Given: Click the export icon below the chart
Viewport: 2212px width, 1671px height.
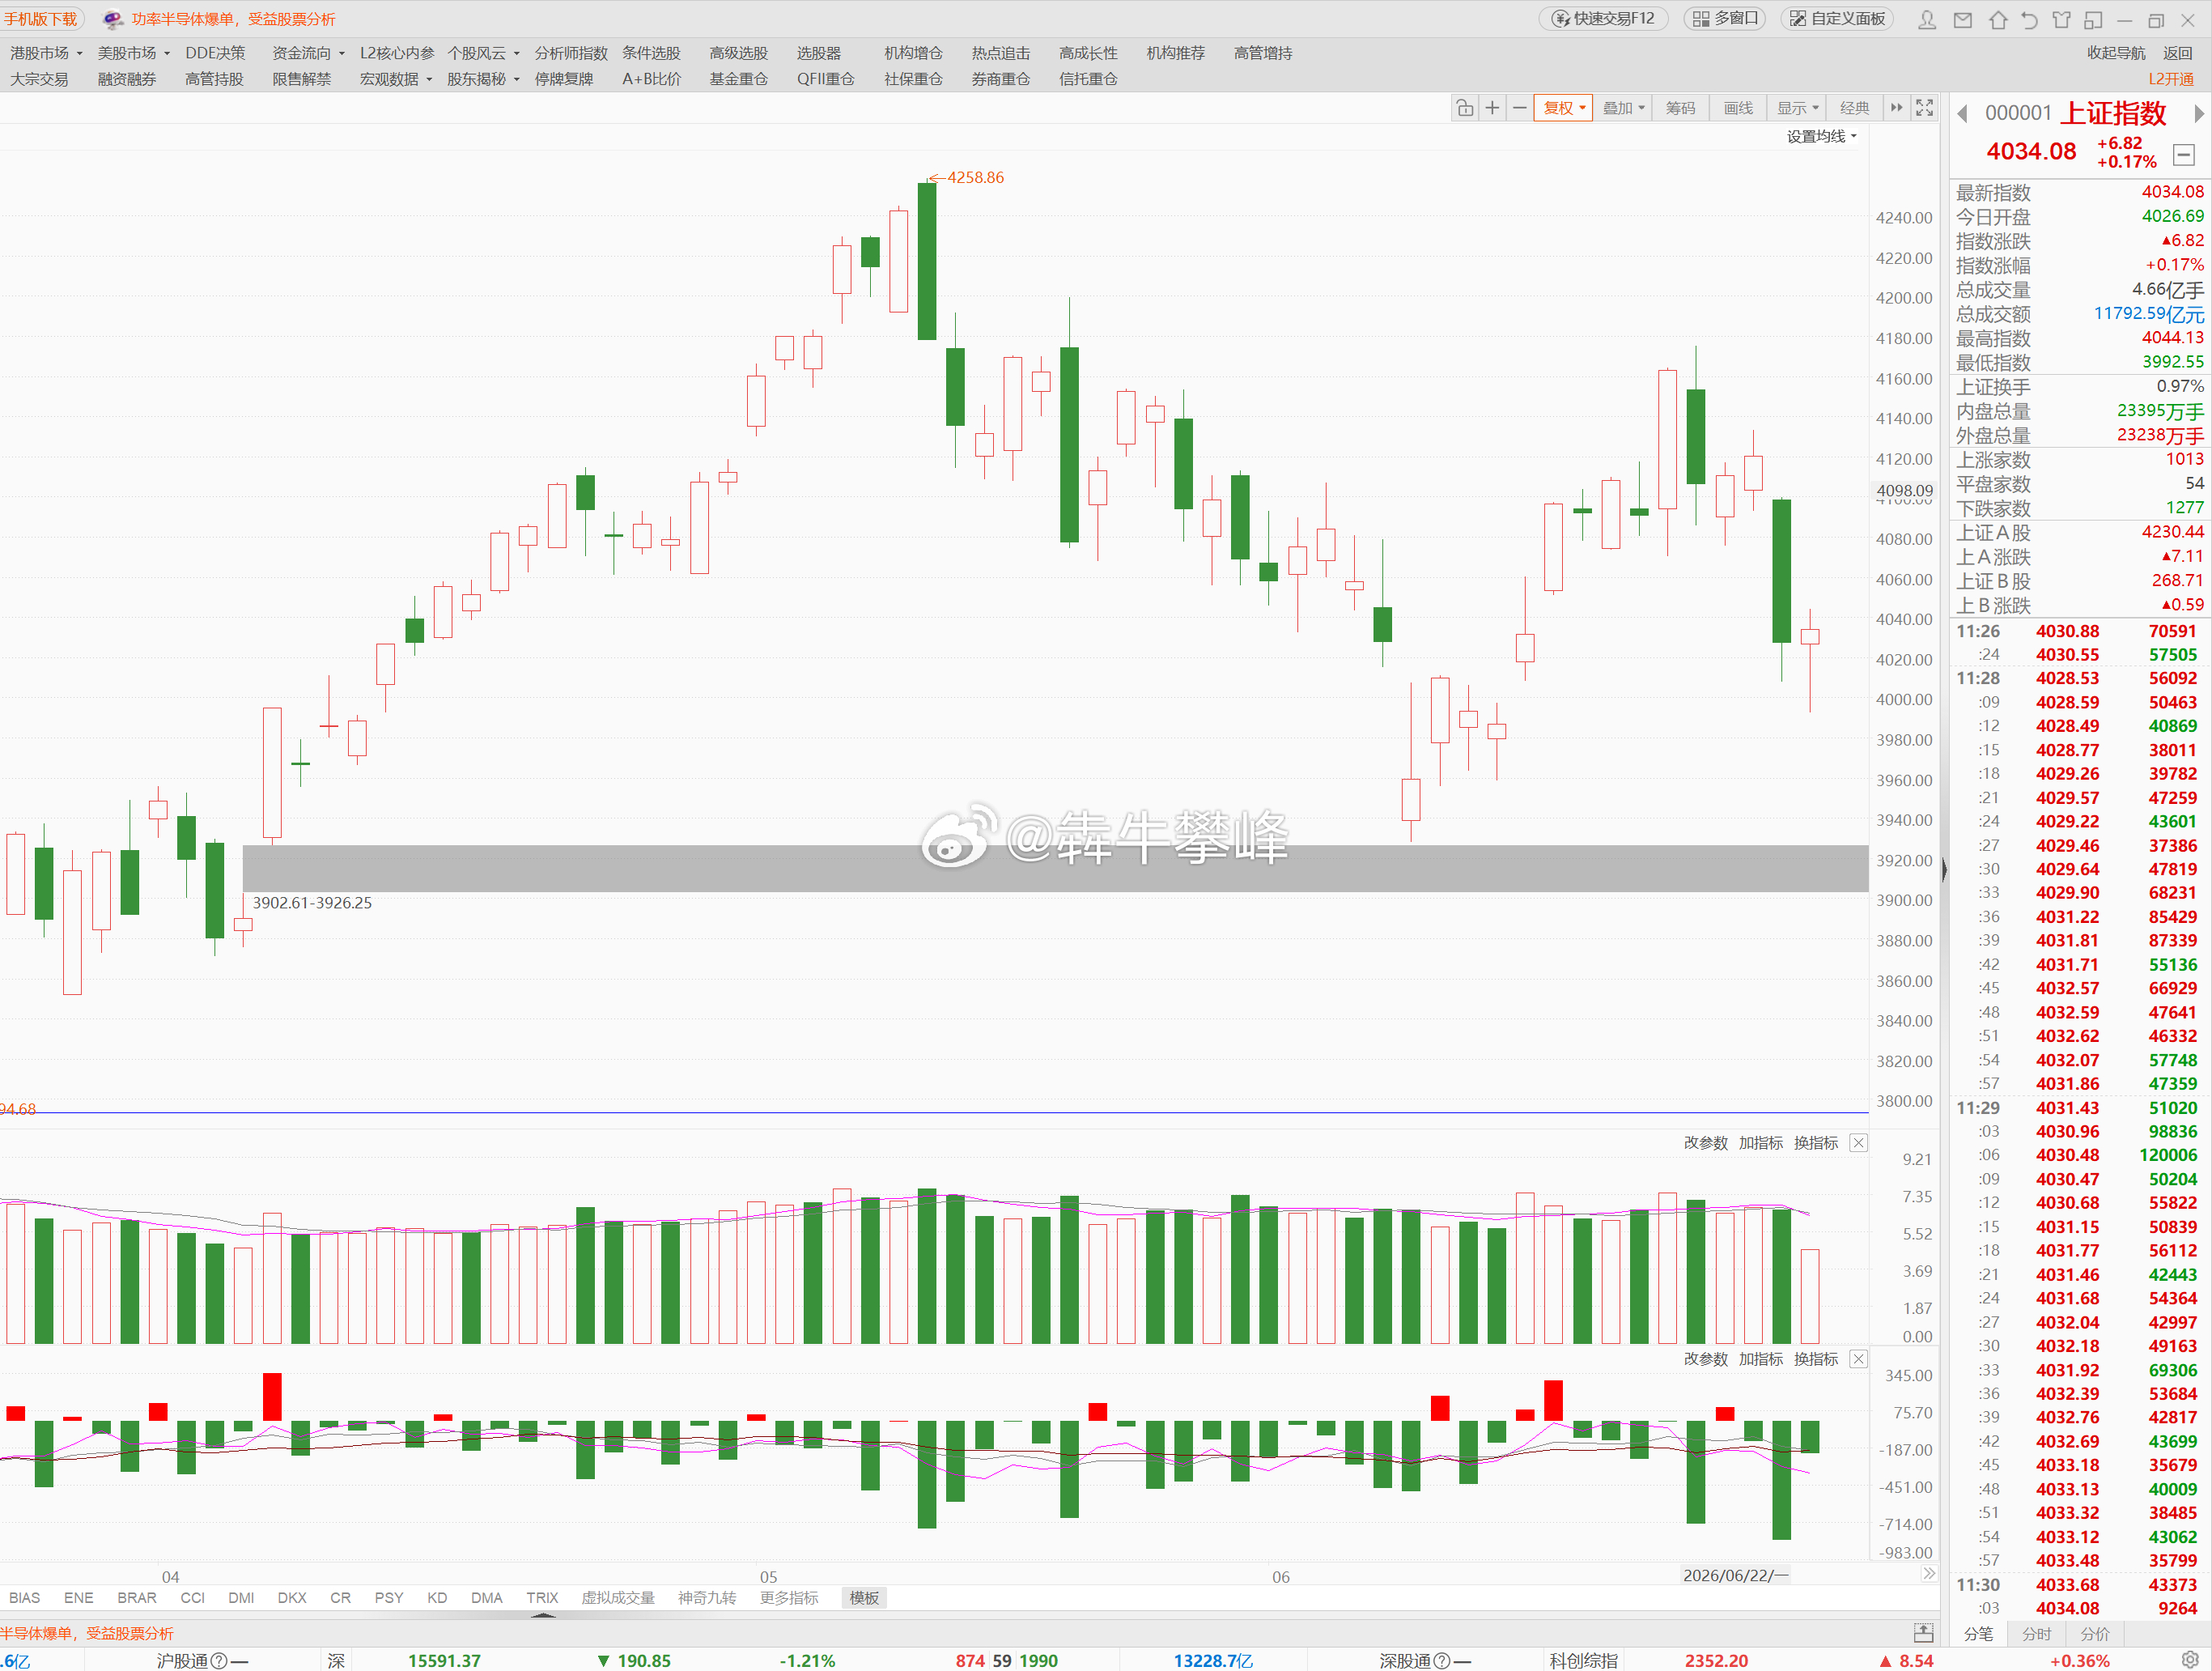Looking at the screenshot, I should [x=1923, y=1633].
